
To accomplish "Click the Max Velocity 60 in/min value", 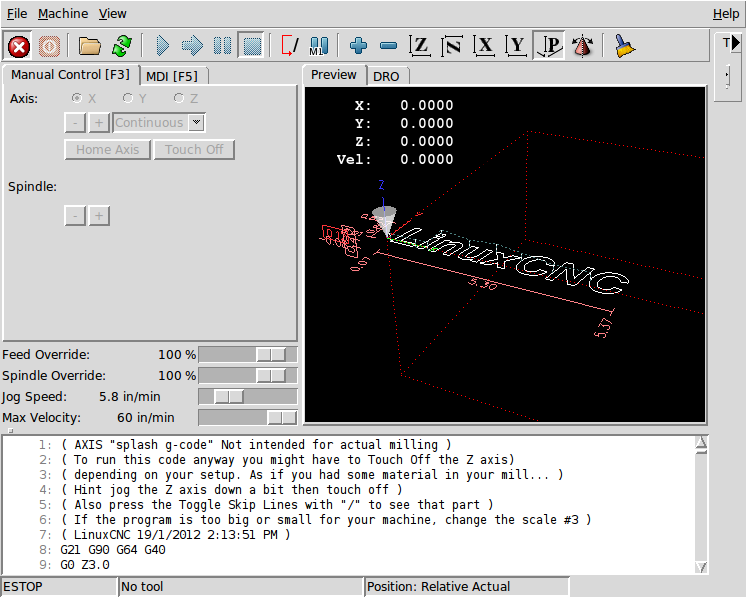I will click(x=146, y=418).
